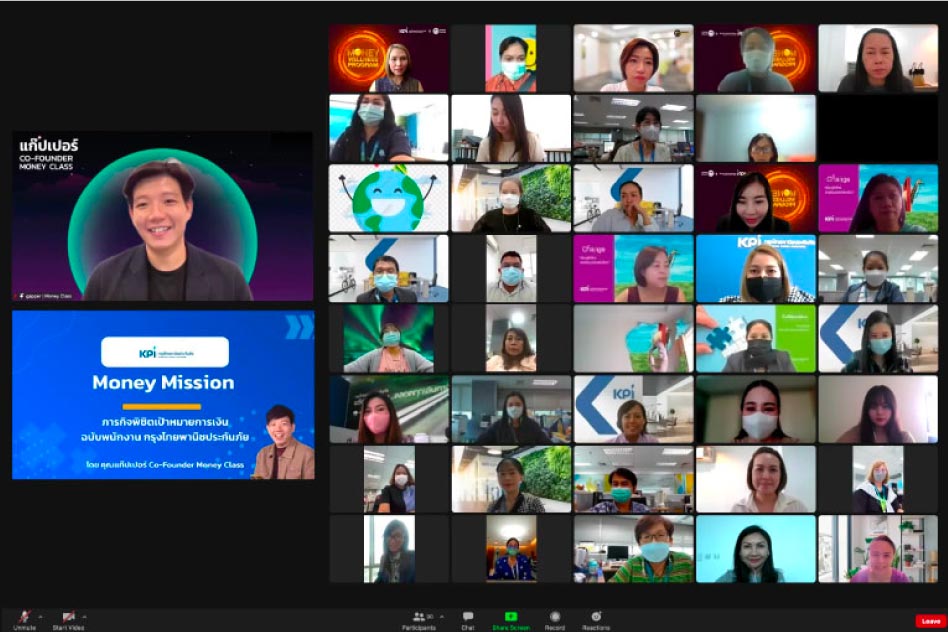Unmute the microphone
The height and width of the screenshot is (632, 948).
pyautogui.click(x=22, y=618)
